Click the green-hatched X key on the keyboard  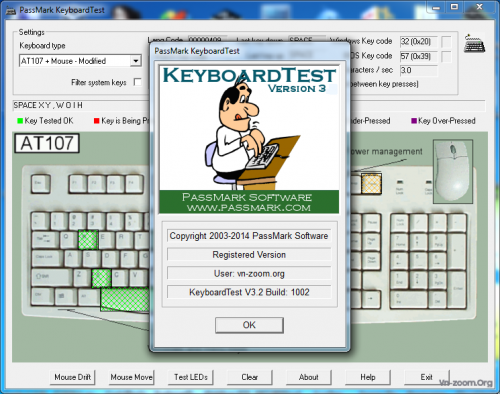coord(102,278)
